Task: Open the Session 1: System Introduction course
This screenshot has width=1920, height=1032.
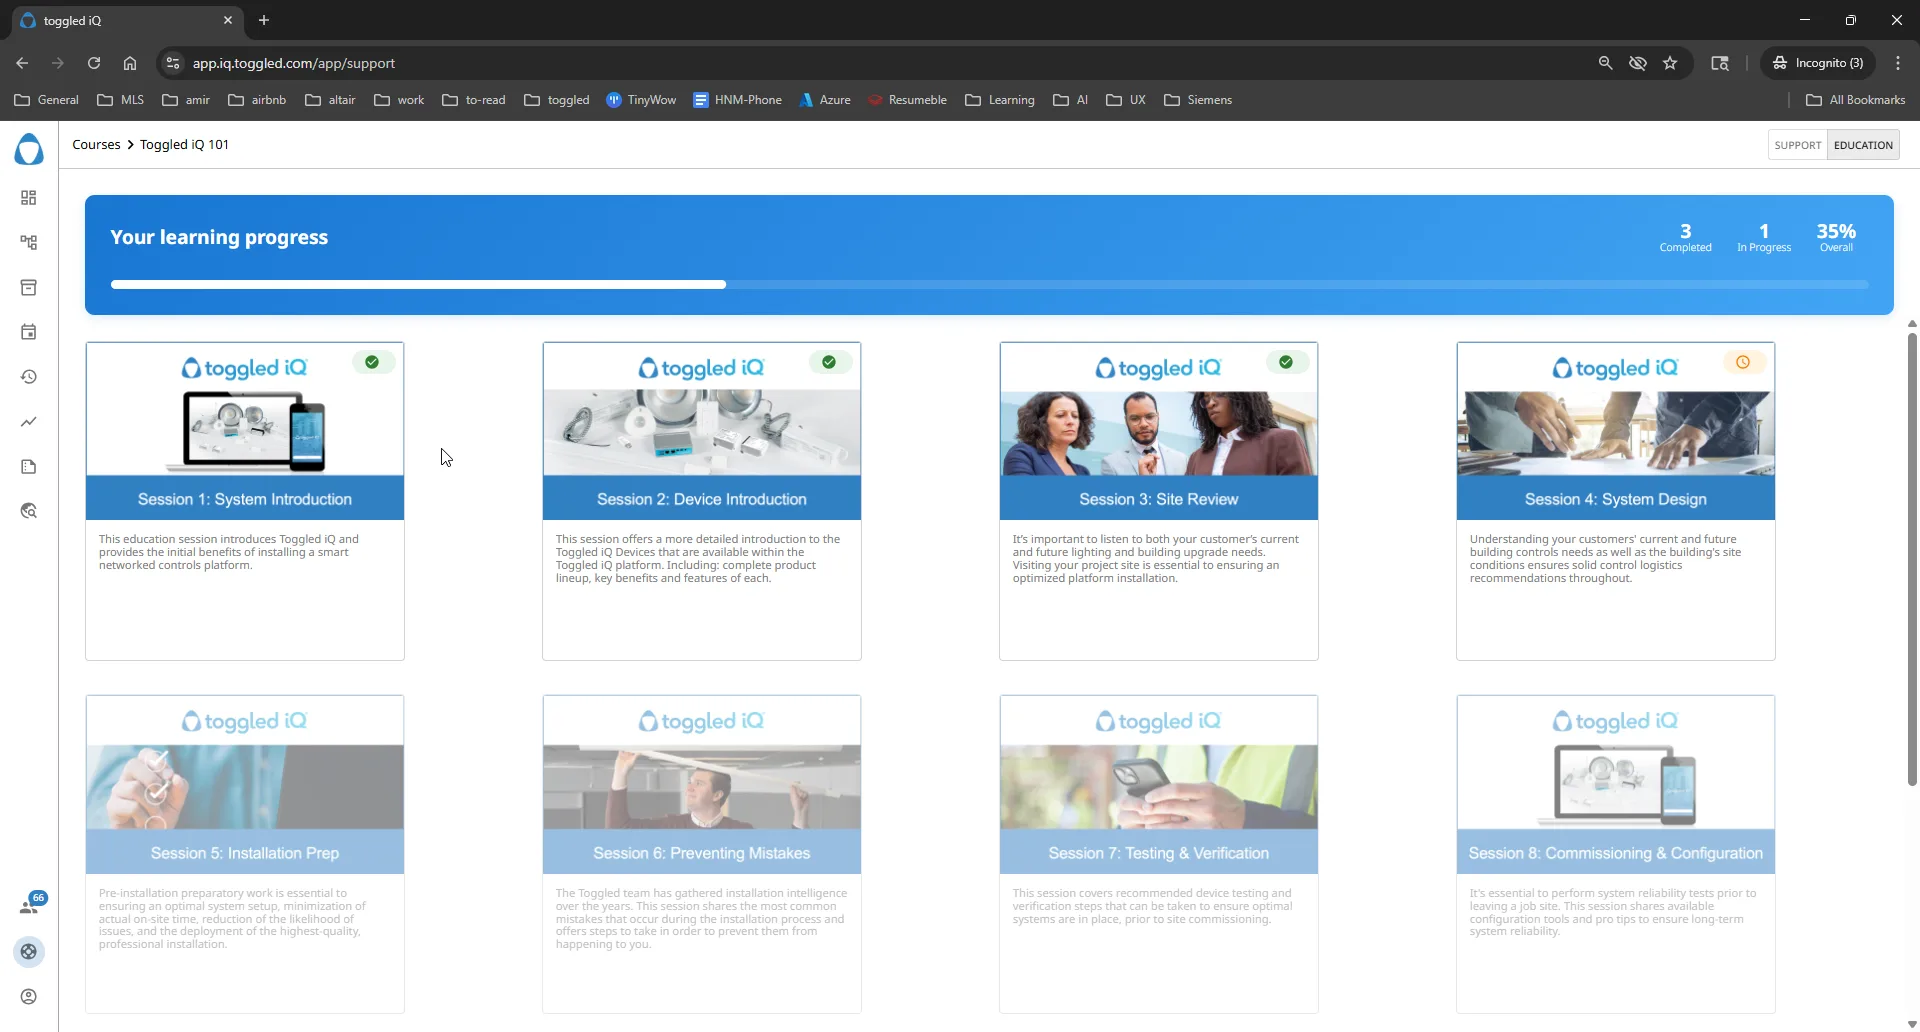Action: coord(245,501)
